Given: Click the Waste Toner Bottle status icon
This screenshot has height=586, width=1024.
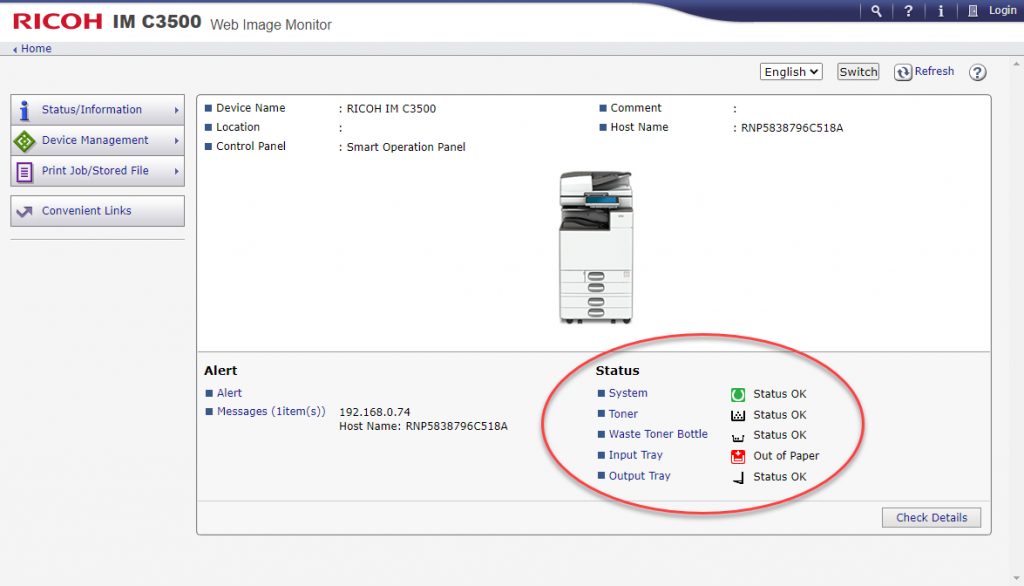Looking at the screenshot, I should click(x=738, y=437).
